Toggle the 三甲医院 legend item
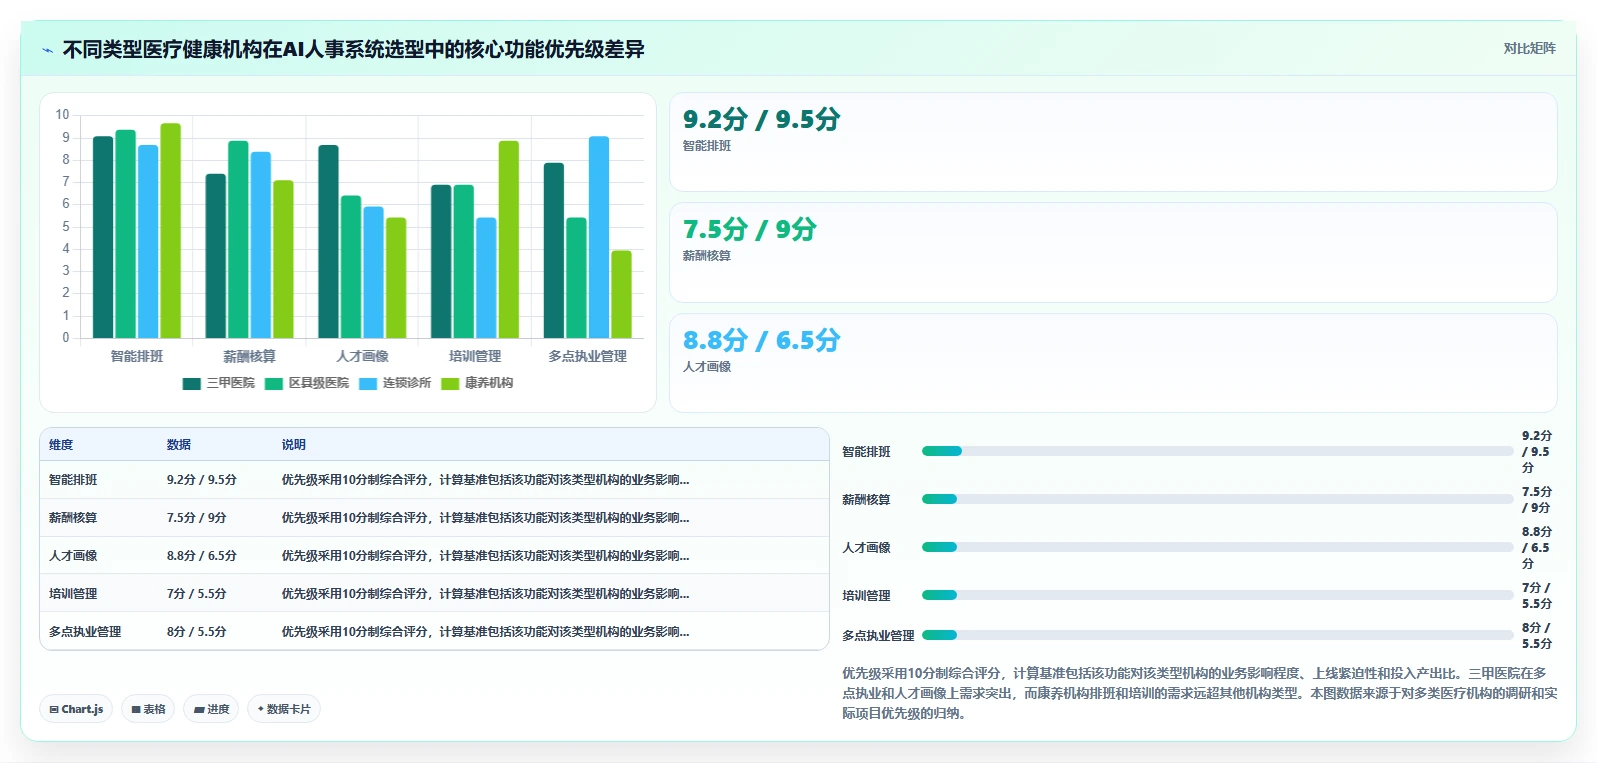 pos(219,383)
